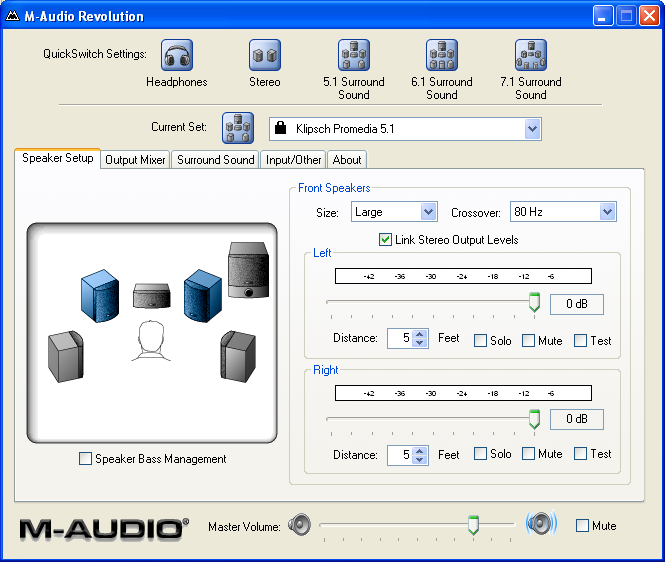
Task: Click the front left blue speaker
Action: click(x=100, y=296)
